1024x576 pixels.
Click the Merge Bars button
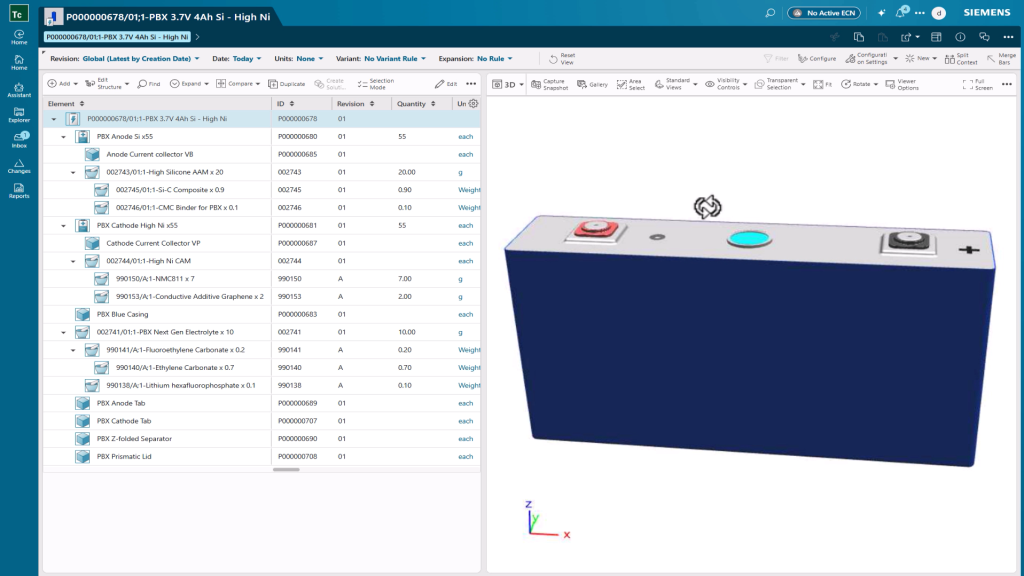[1002, 57]
